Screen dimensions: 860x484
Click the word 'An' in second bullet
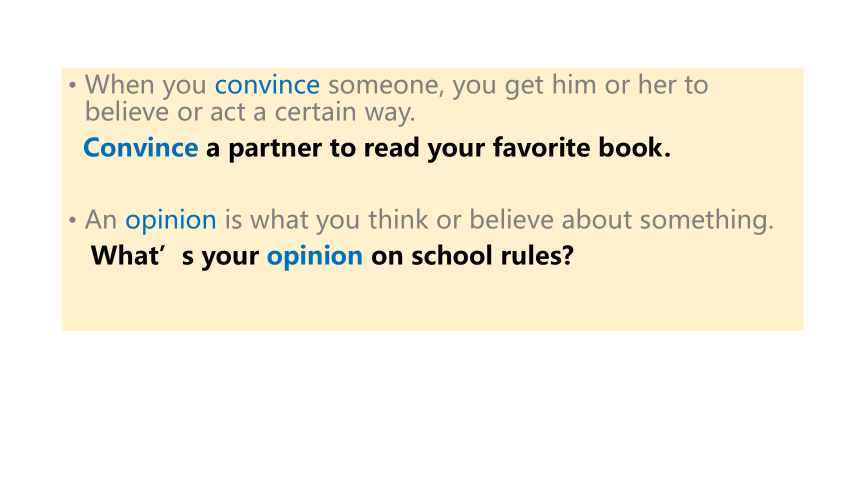tap(100, 220)
